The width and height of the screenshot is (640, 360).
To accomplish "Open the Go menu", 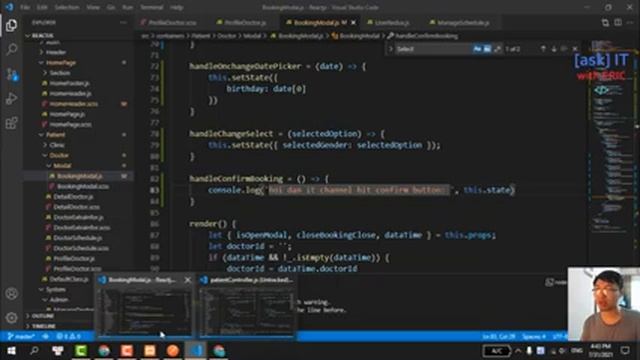I will click(111, 7).
